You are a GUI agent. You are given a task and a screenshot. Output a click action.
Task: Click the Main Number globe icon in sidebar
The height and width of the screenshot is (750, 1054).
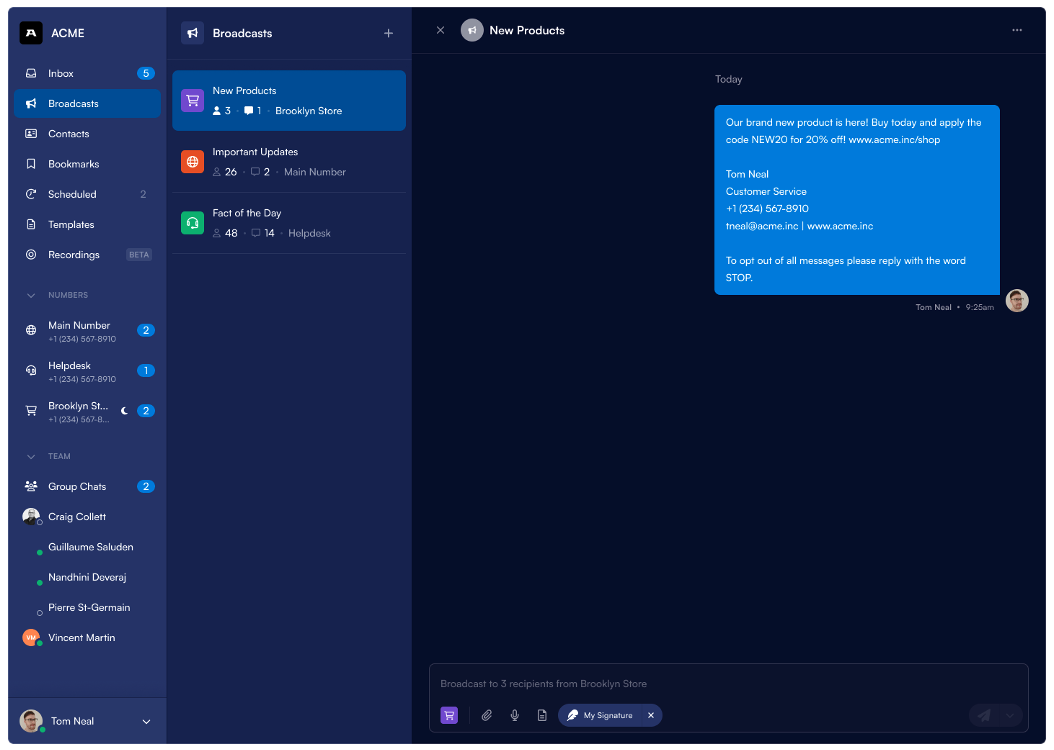tap(31, 330)
